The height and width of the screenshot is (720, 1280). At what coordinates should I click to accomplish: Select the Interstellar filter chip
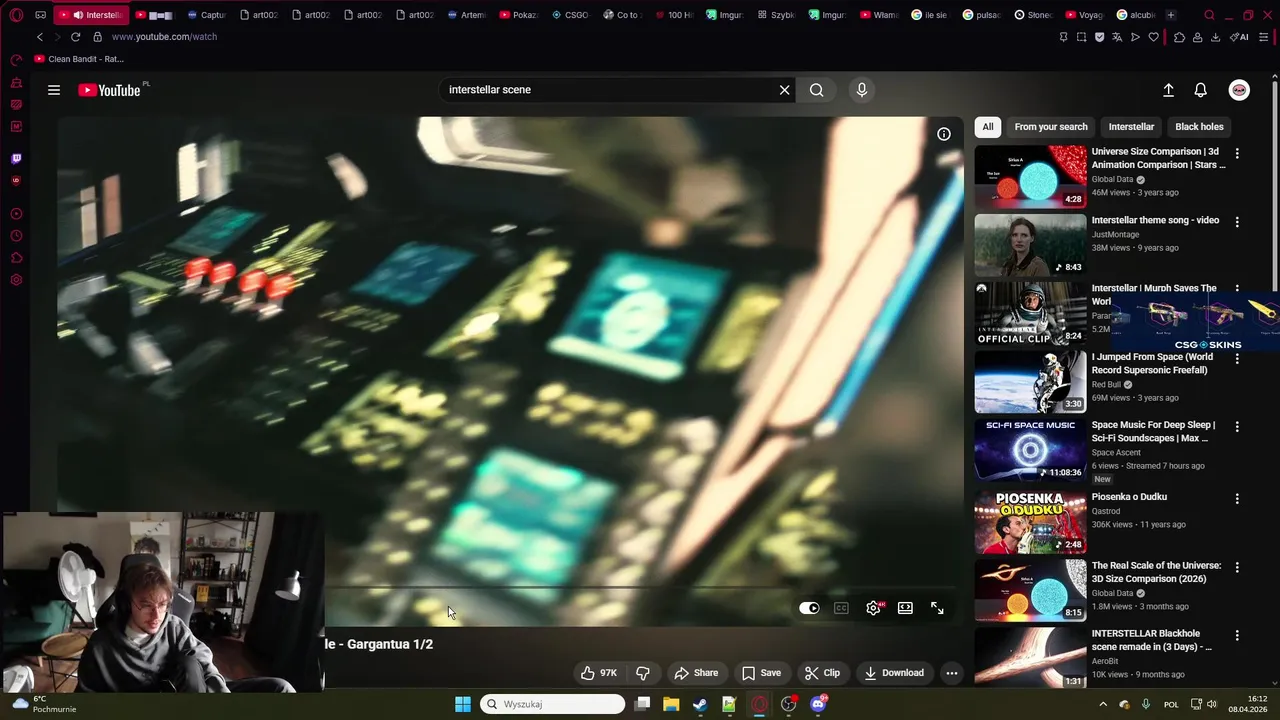click(1131, 127)
